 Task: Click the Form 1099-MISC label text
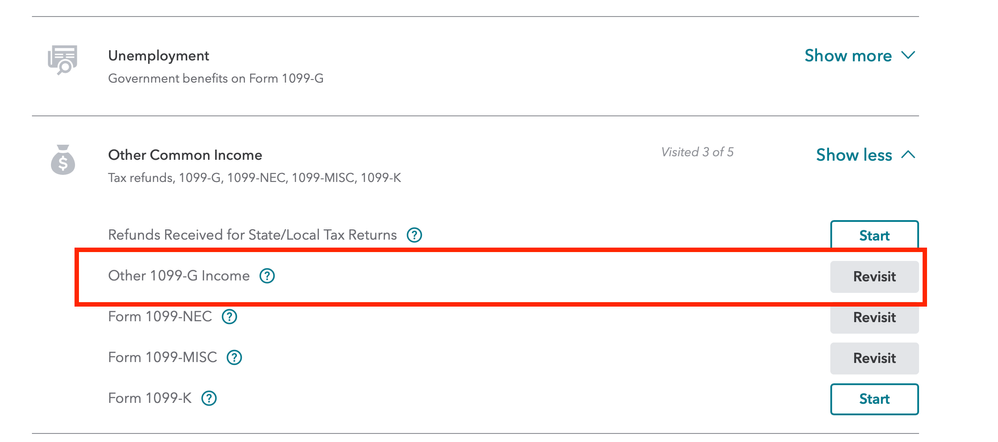(x=162, y=357)
